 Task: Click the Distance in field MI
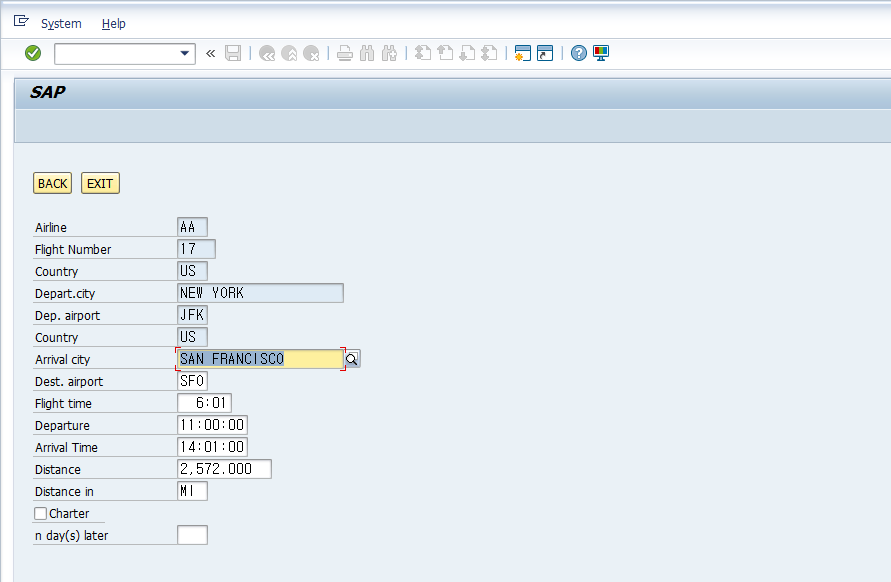(192, 491)
